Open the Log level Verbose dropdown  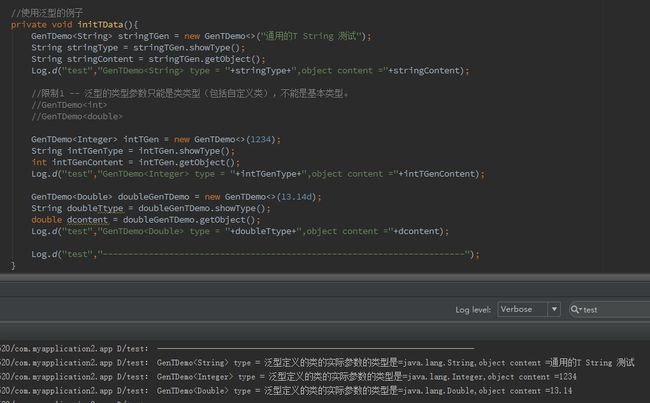pyautogui.click(x=529, y=309)
